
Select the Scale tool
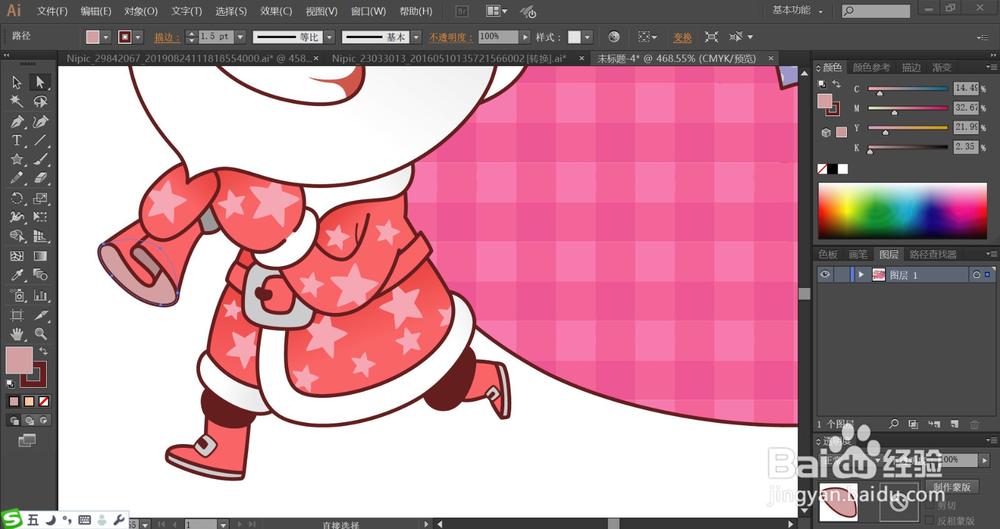click(40, 198)
